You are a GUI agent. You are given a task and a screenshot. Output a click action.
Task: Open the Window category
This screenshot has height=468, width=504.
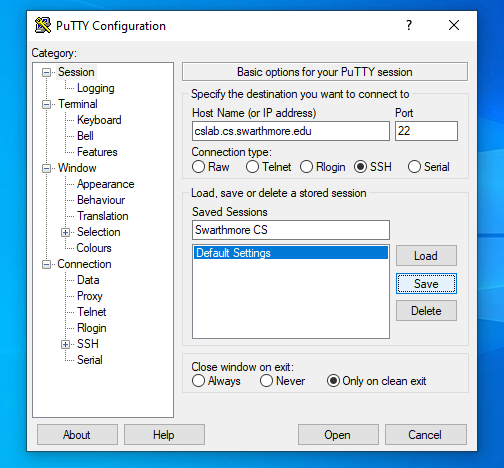point(77,168)
